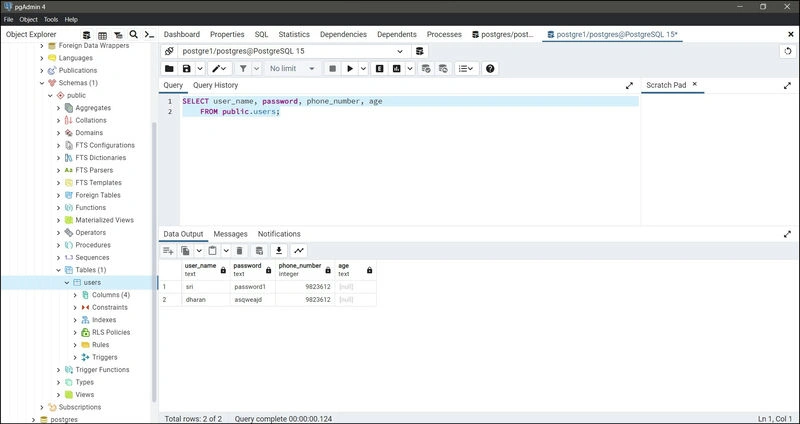Image resolution: width=800 pixels, height=424 pixels.
Task: Open the Tools menu
Action: point(51,19)
